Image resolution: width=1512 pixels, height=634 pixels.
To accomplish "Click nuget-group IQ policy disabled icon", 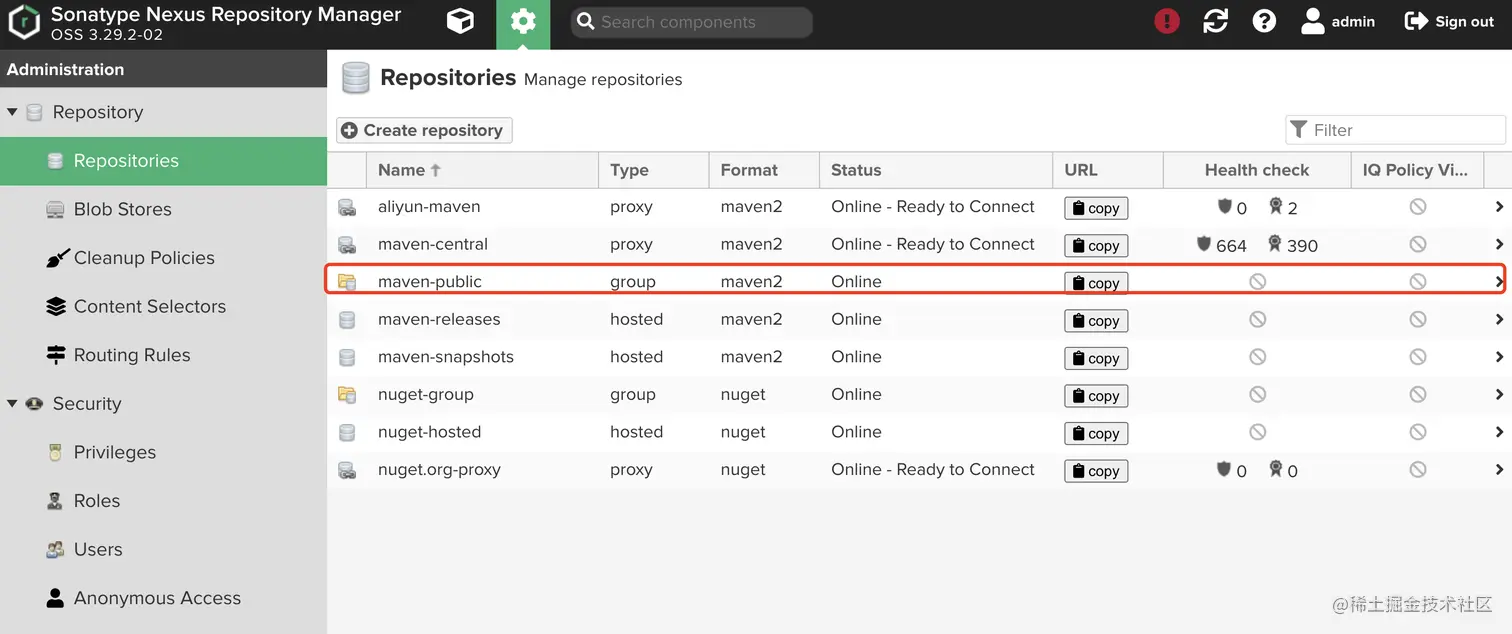I will (1417, 395).
